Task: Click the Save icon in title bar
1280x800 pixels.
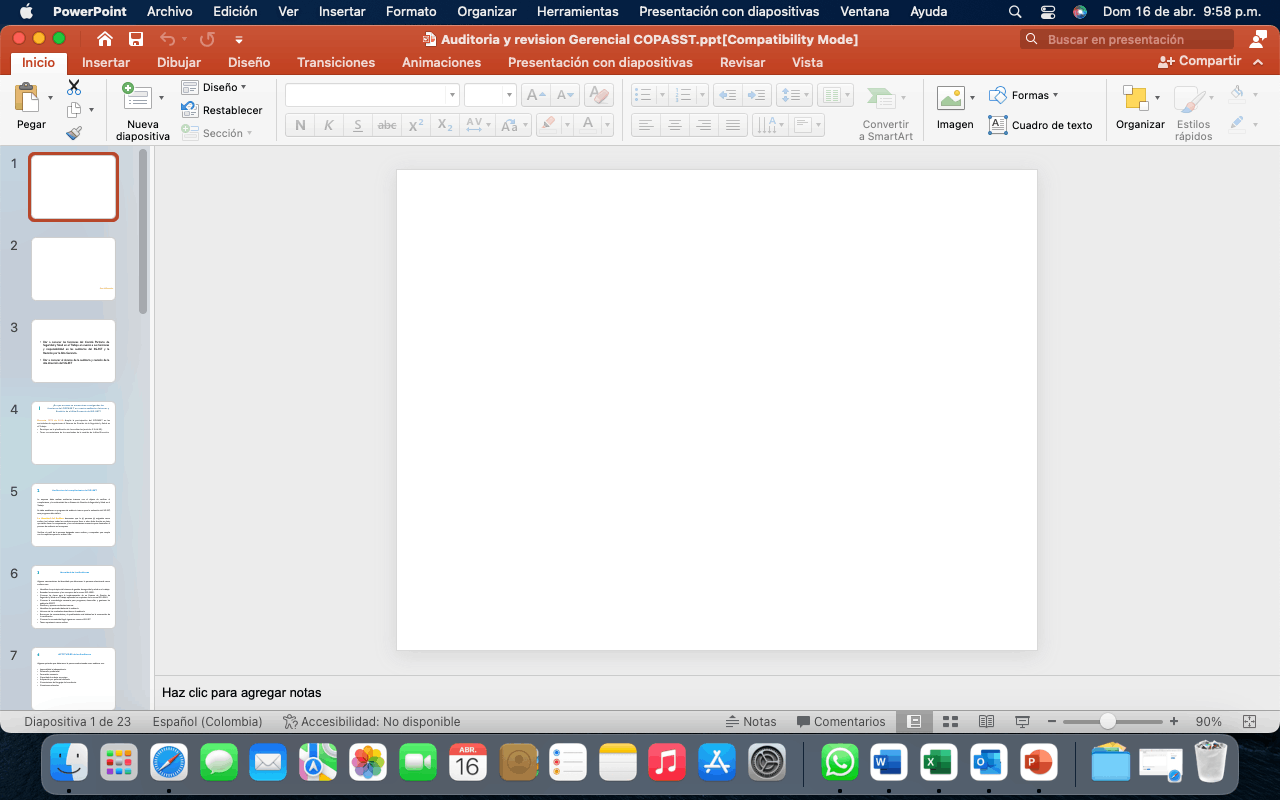Action: pyautogui.click(x=136, y=39)
